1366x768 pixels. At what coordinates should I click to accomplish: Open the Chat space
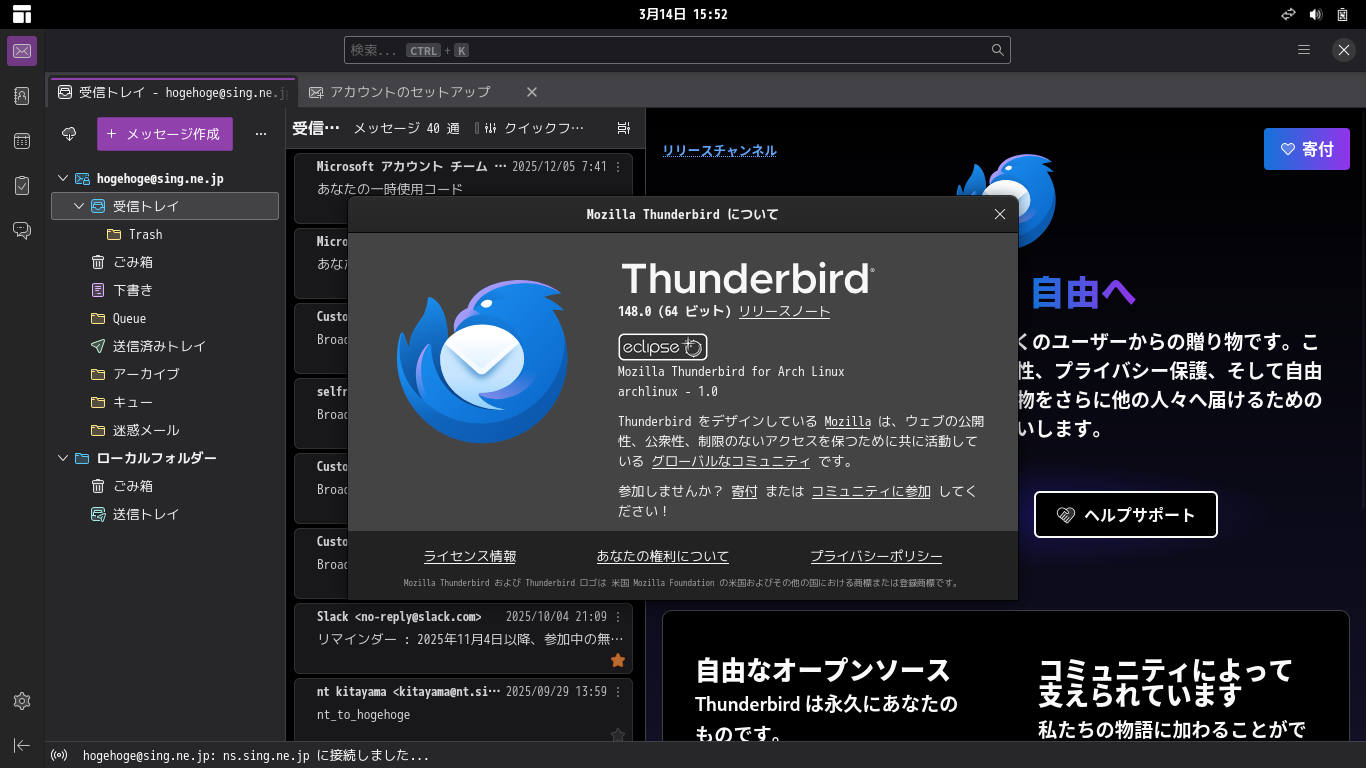(x=22, y=231)
